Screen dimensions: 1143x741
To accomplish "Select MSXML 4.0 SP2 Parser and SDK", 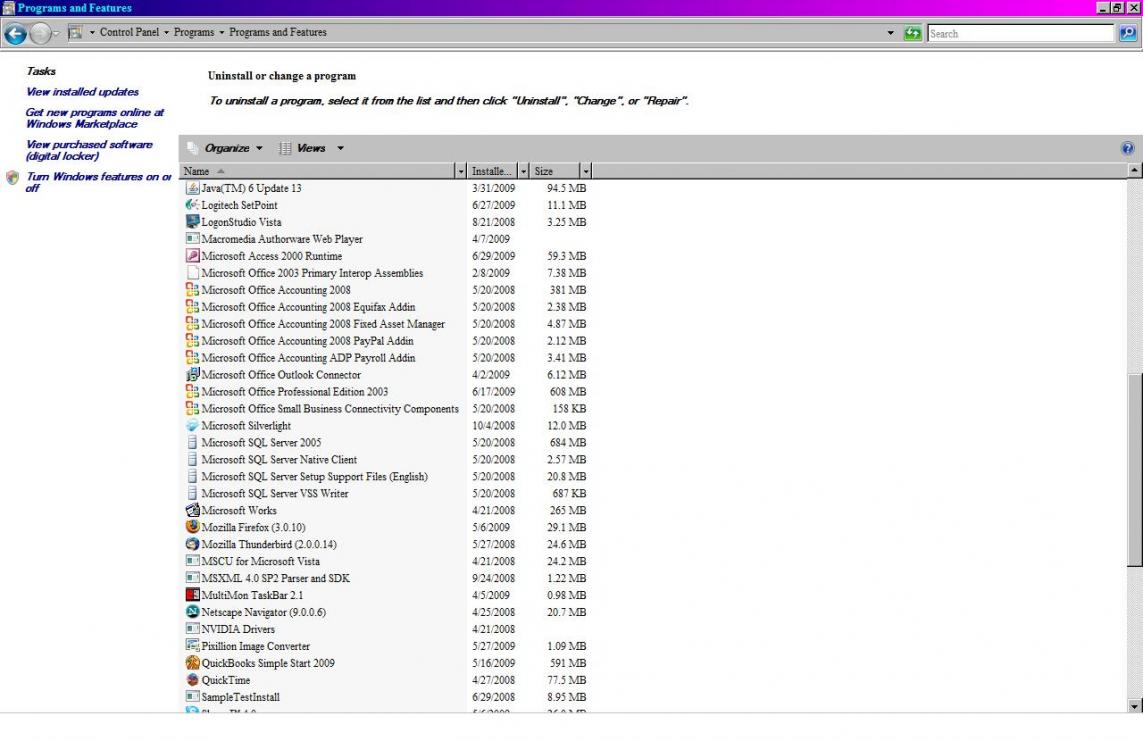I will pyautogui.click(x=386, y=578).
